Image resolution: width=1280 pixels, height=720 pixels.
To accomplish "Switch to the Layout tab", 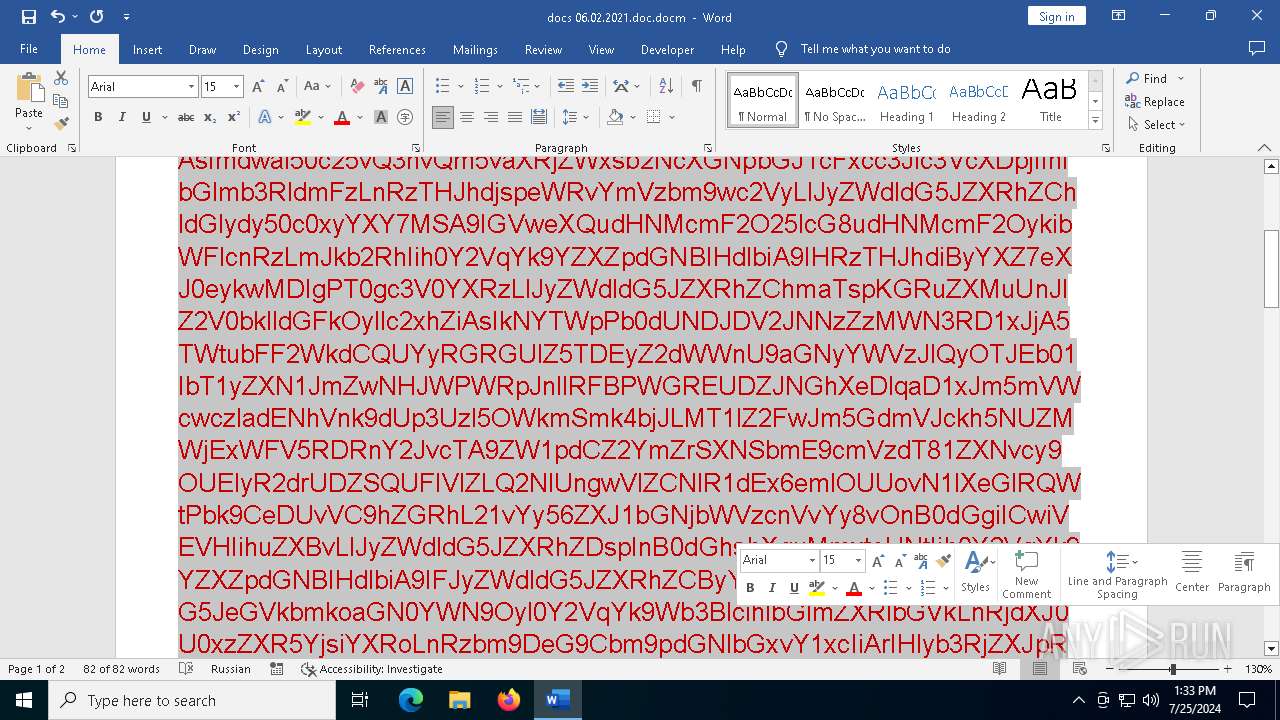I will click(323, 49).
